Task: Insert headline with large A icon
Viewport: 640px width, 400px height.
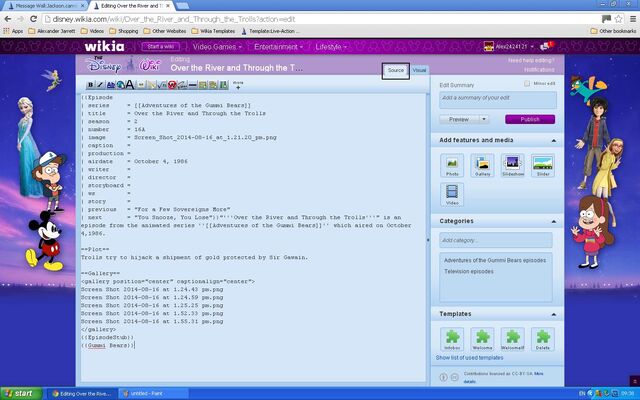Action: pyautogui.click(x=130, y=85)
